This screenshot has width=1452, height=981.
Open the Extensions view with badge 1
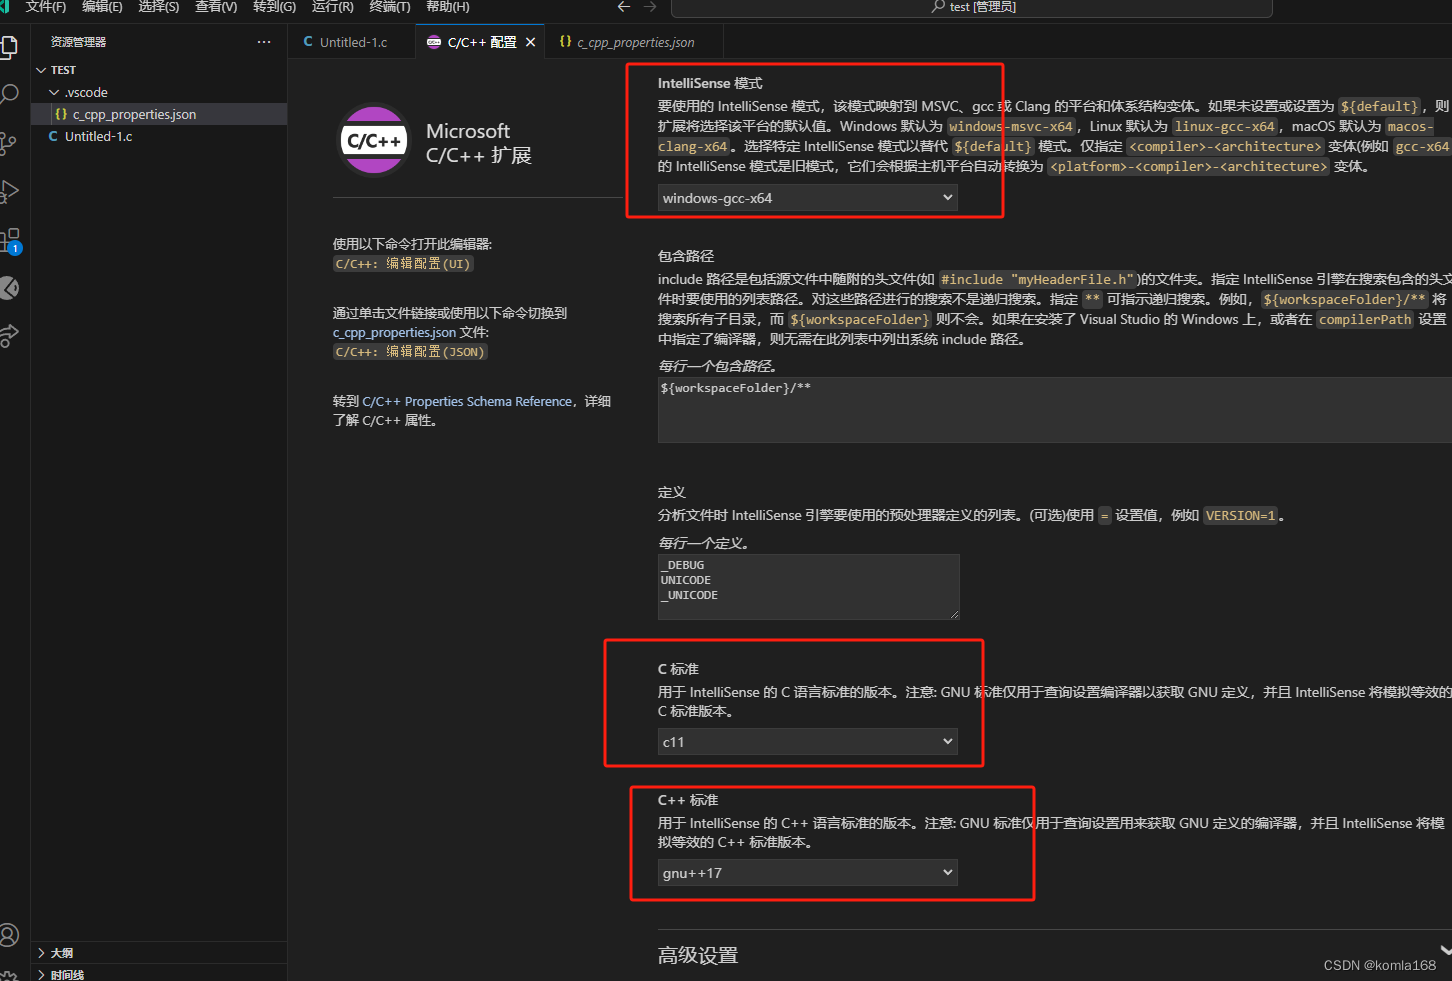(x=11, y=240)
